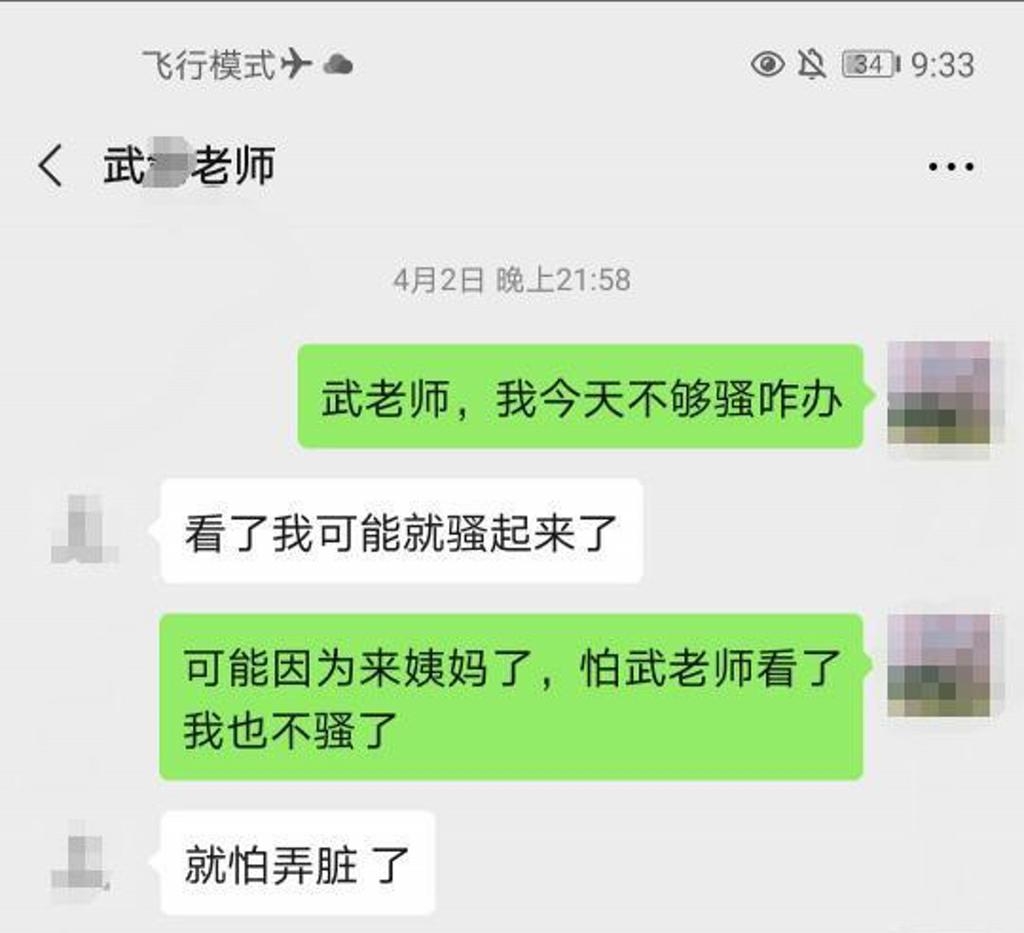1024x933 pixels.
Task: Tap the battery indicator showing 34
Action: click(x=871, y=65)
